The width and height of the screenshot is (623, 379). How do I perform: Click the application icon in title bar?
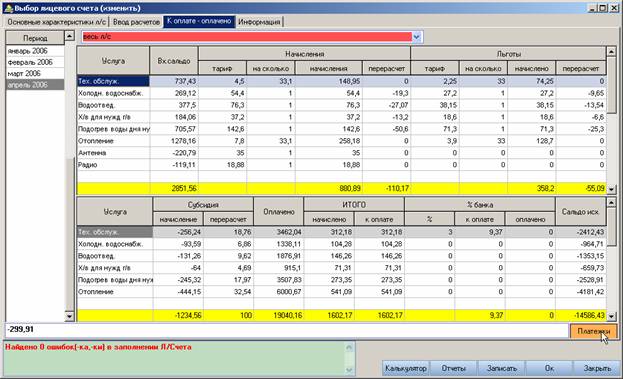pyautogui.click(x=8, y=8)
